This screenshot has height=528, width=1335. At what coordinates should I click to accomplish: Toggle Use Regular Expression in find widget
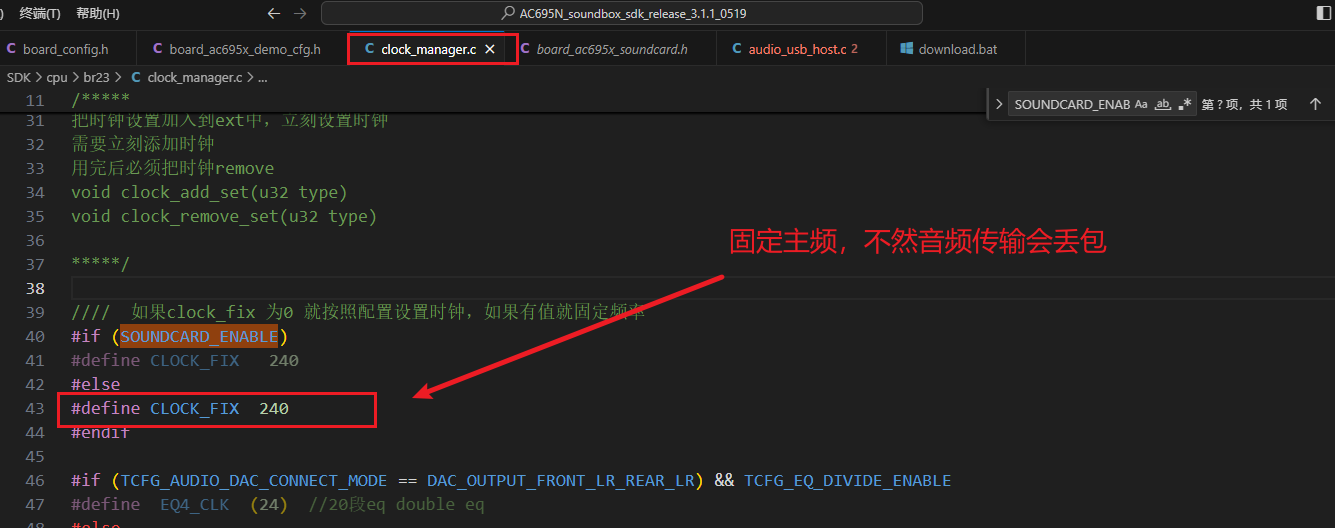pyautogui.click(x=1185, y=104)
